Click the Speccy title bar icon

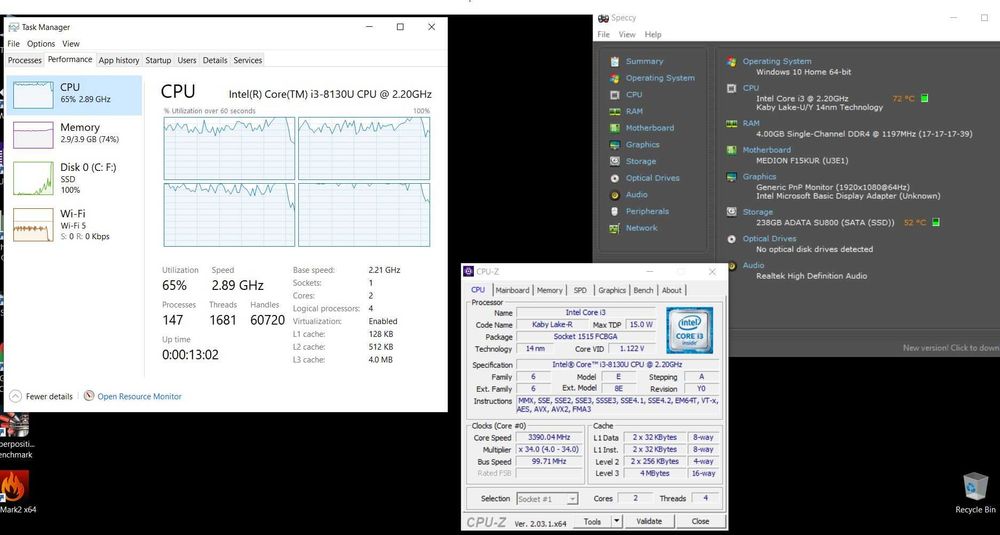pyautogui.click(x=603, y=18)
